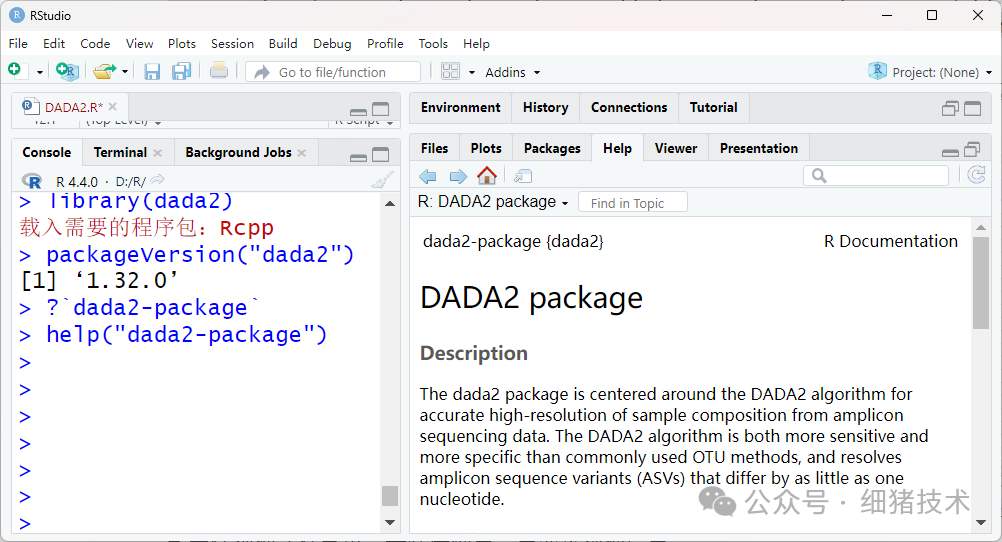Open the DADA2 package topic dropdown
Image resolution: width=1002 pixels, height=542 pixels.
tap(493, 202)
